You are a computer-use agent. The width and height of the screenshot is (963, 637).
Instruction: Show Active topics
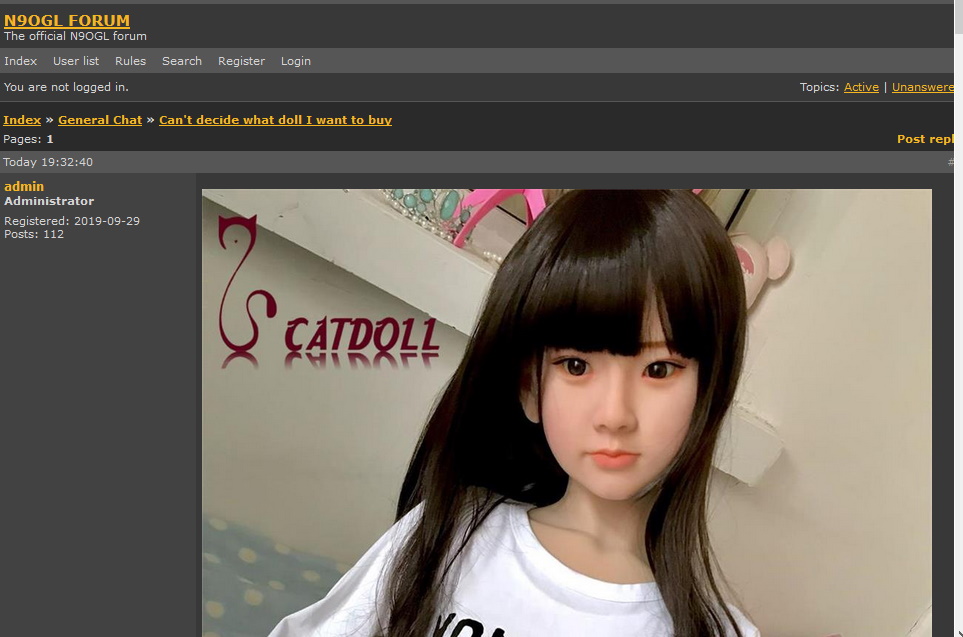pos(861,87)
